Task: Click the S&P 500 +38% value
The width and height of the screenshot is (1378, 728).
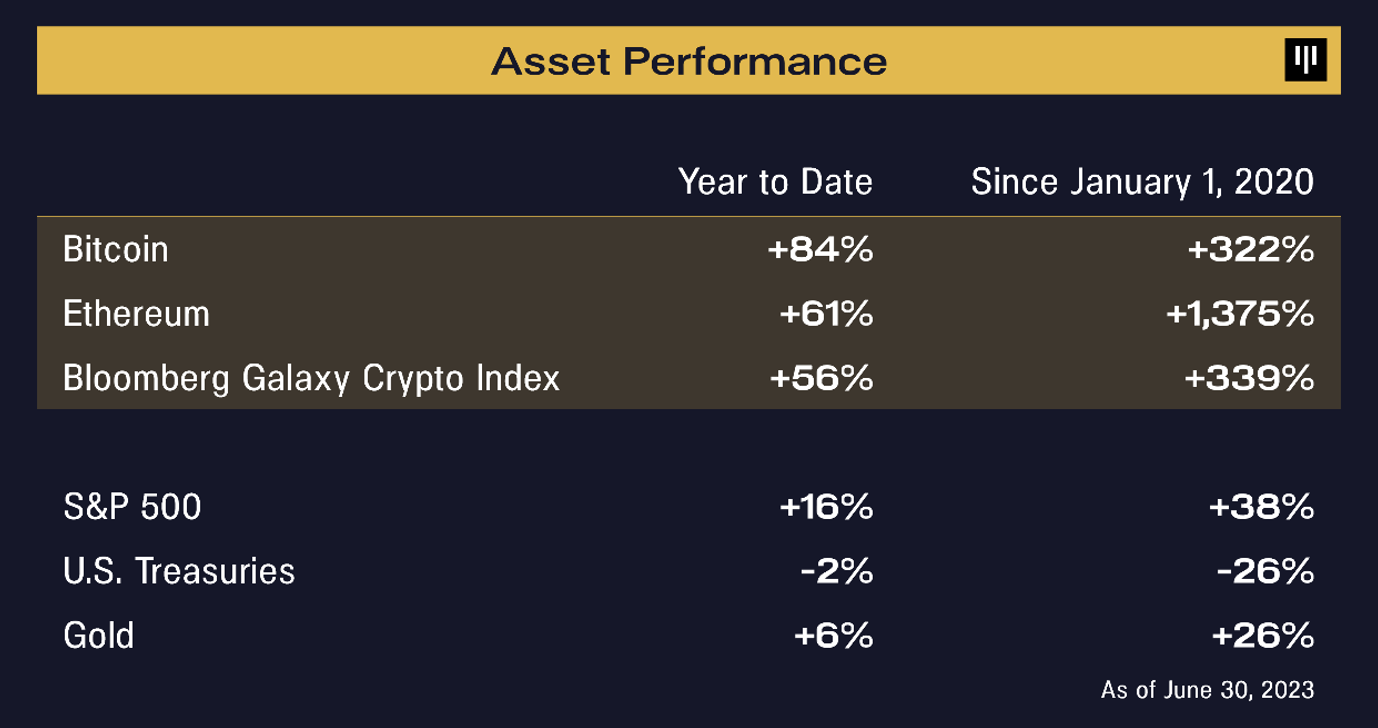Action: tap(1260, 507)
